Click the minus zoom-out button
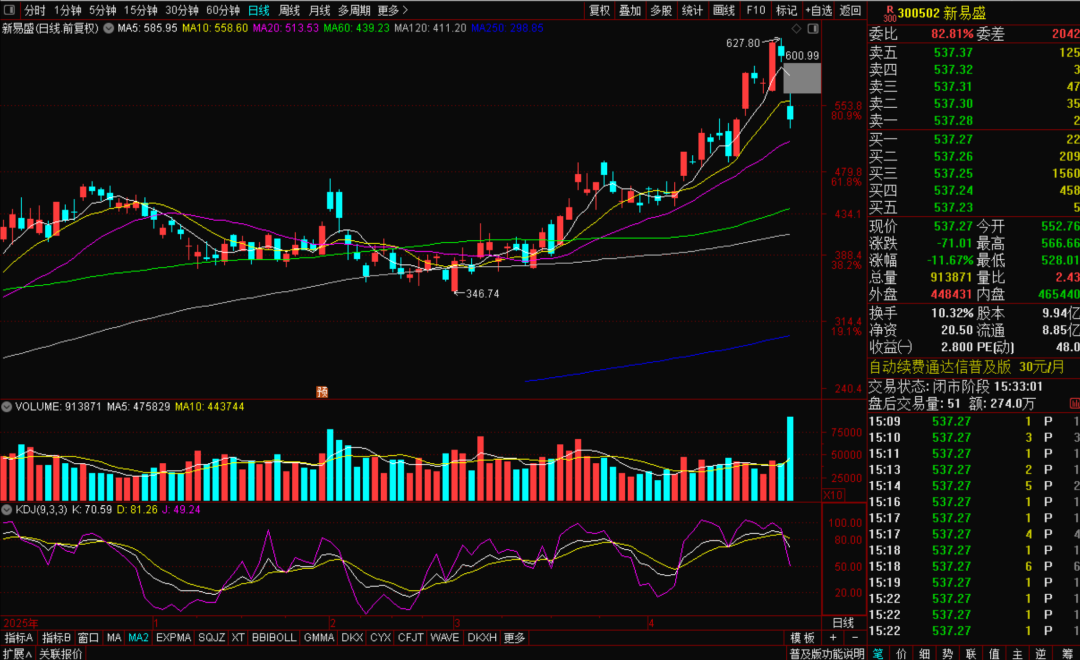 click(x=854, y=638)
